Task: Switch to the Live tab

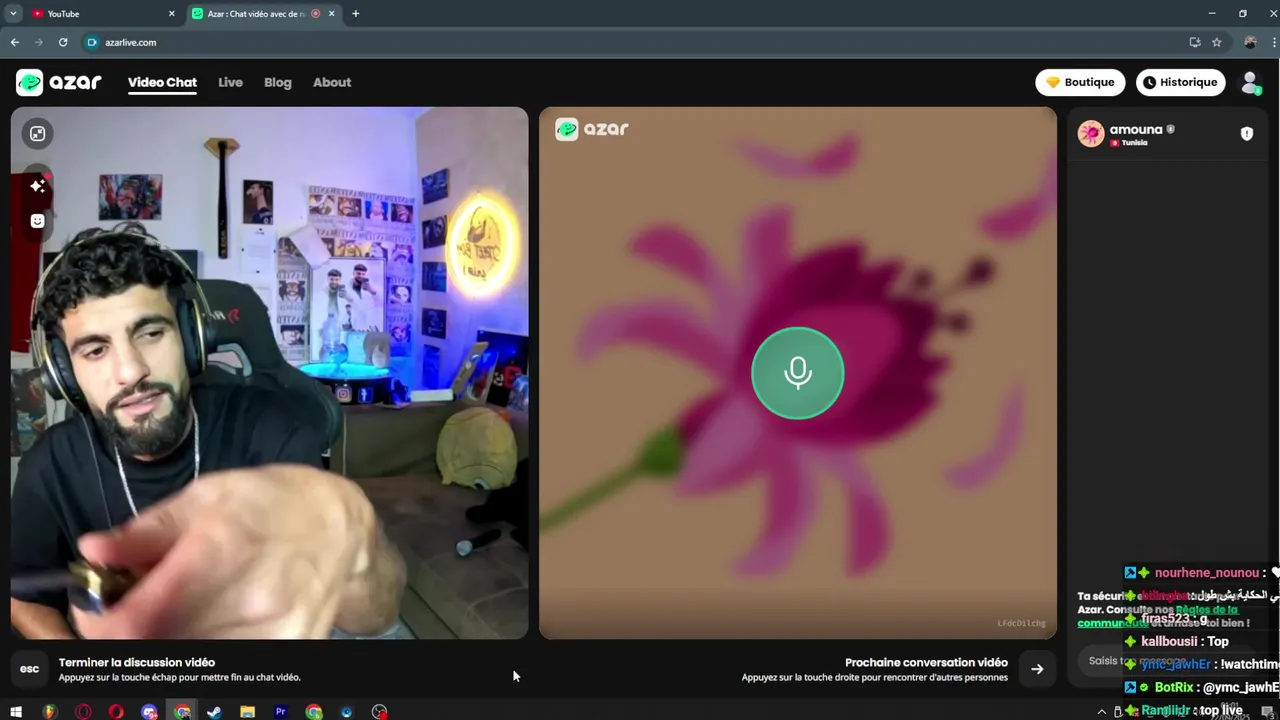Action: (230, 82)
